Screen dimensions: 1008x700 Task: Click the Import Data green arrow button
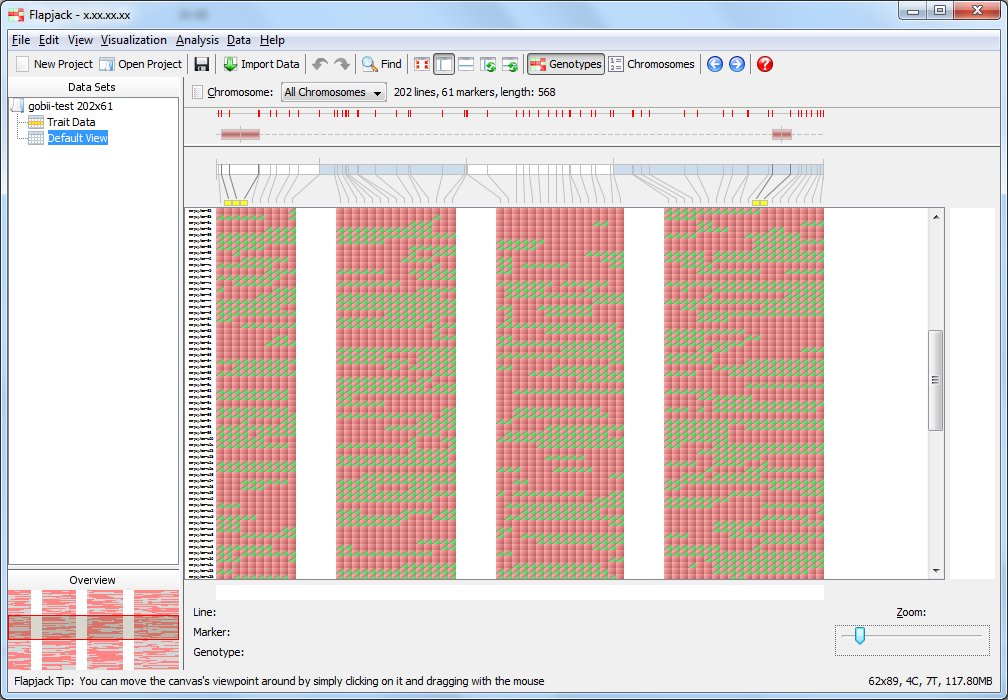point(262,64)
